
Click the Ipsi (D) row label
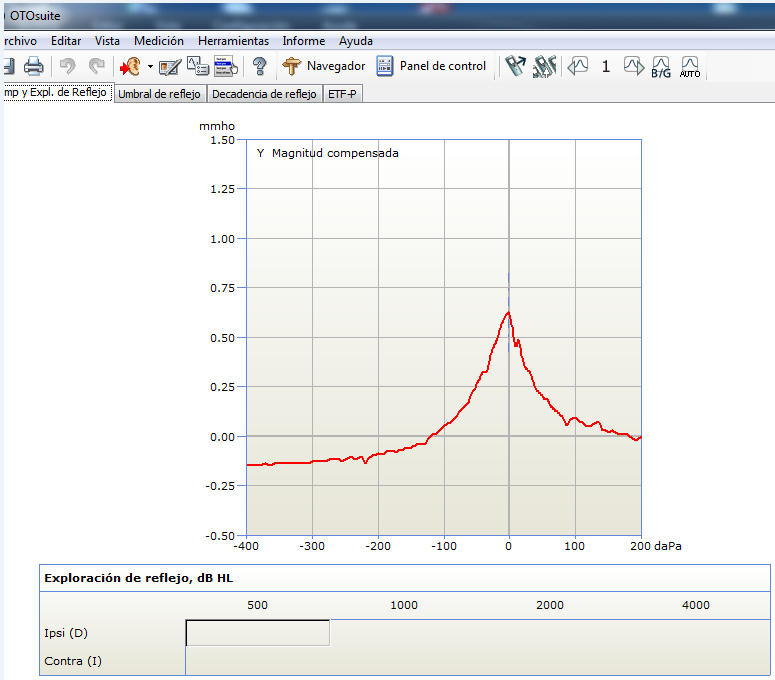[x=66, y=633]
